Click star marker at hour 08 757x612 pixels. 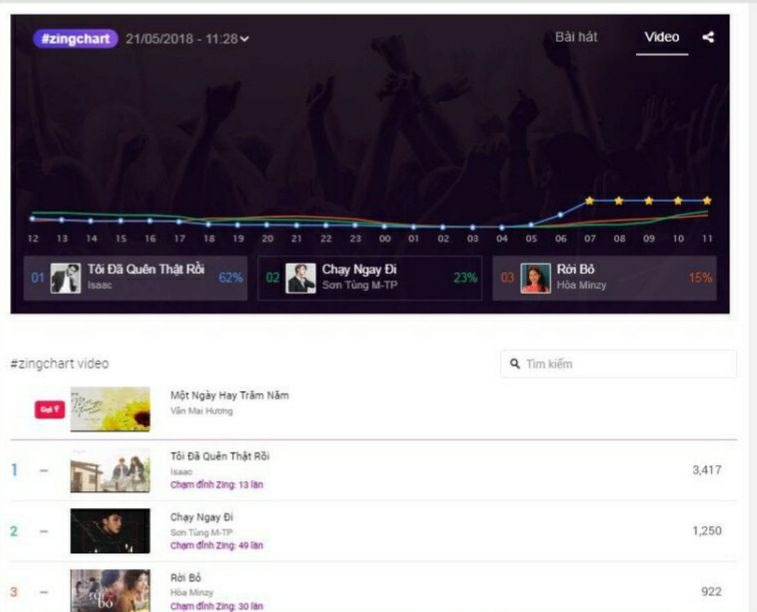(x=619, y=201)
